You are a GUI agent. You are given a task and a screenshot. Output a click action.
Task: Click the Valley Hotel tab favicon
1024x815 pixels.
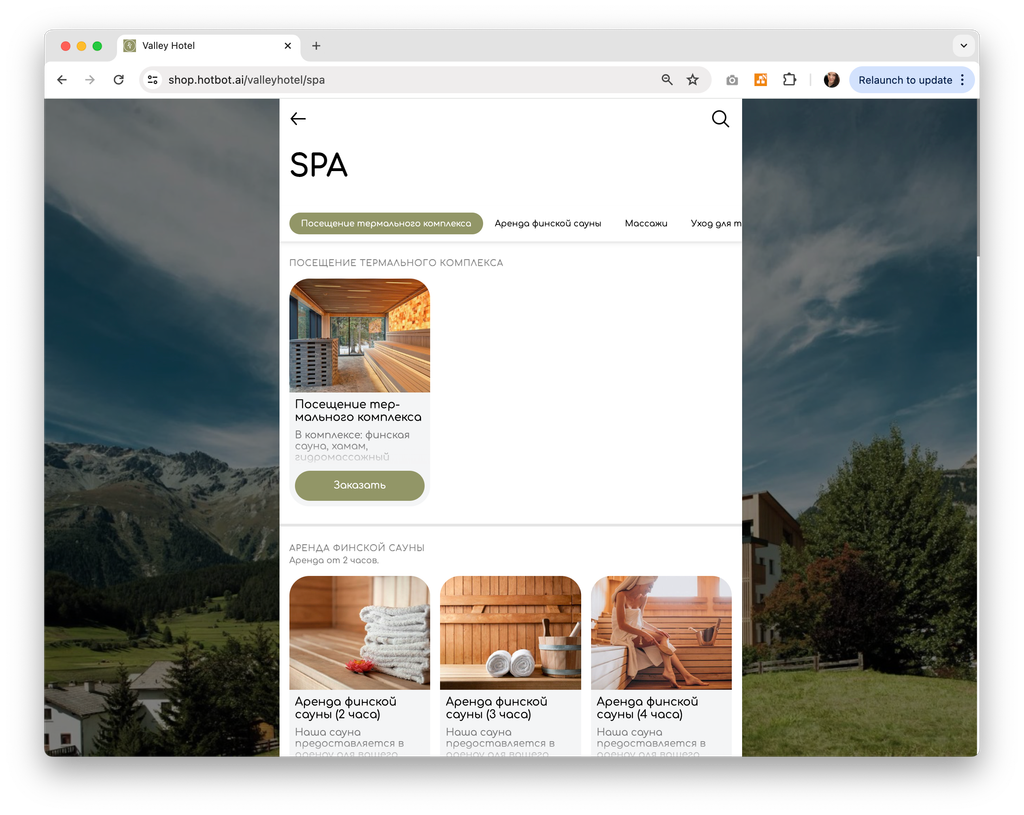(x=130, y=46)
